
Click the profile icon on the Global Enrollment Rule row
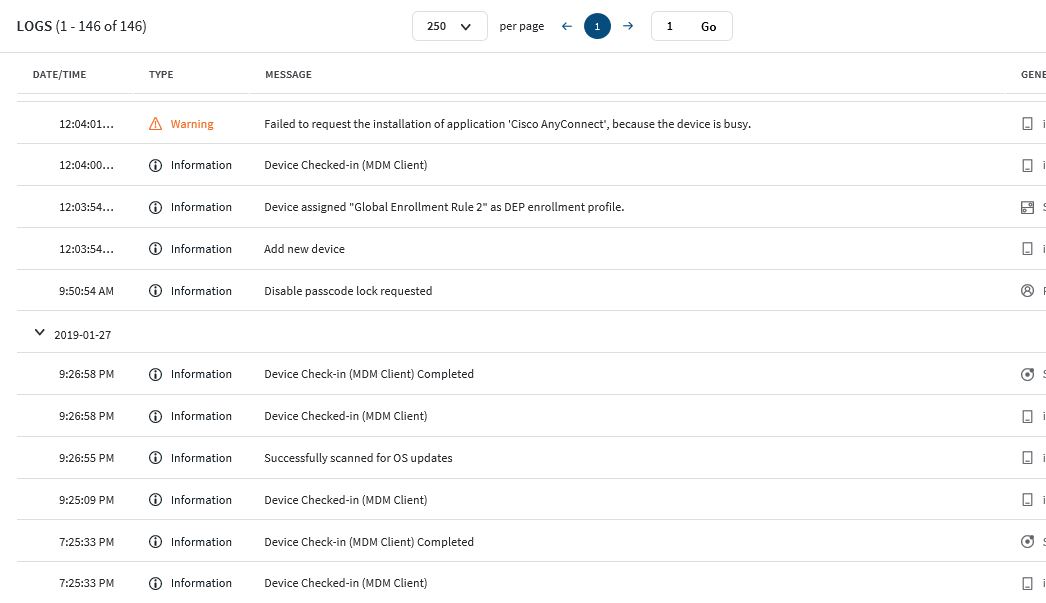coord(1027,206)
